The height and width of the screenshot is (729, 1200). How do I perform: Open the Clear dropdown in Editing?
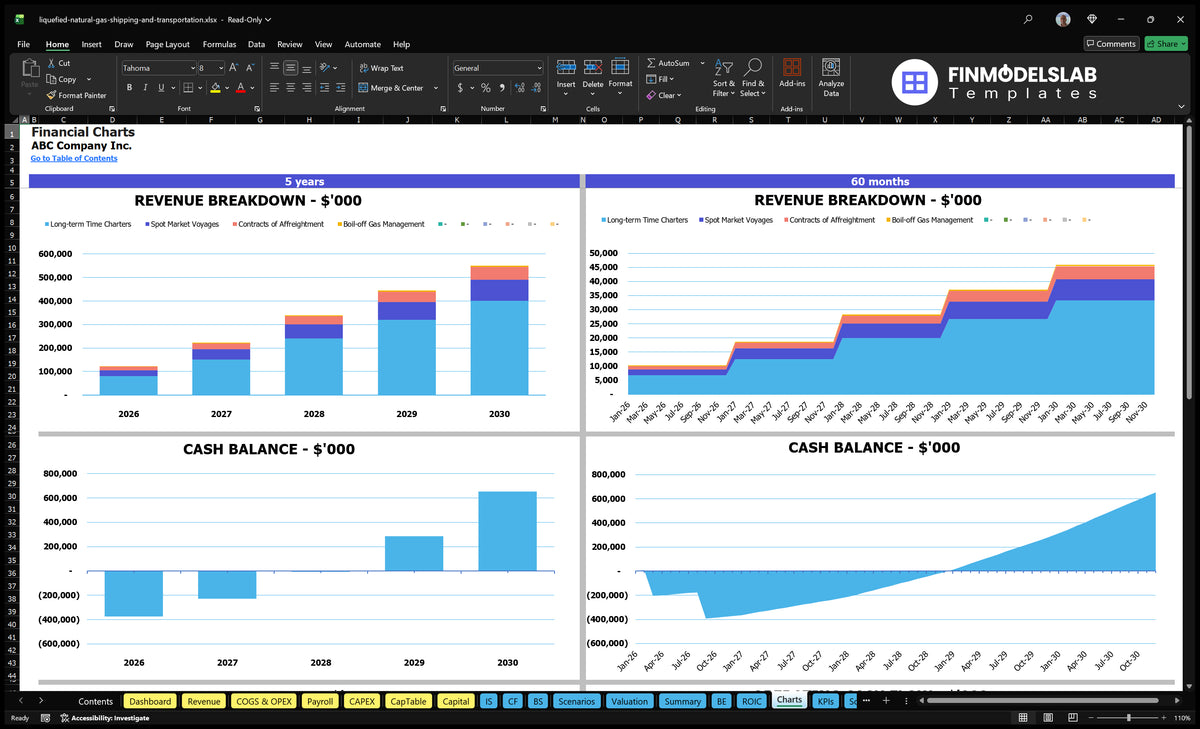coord(664,95)
